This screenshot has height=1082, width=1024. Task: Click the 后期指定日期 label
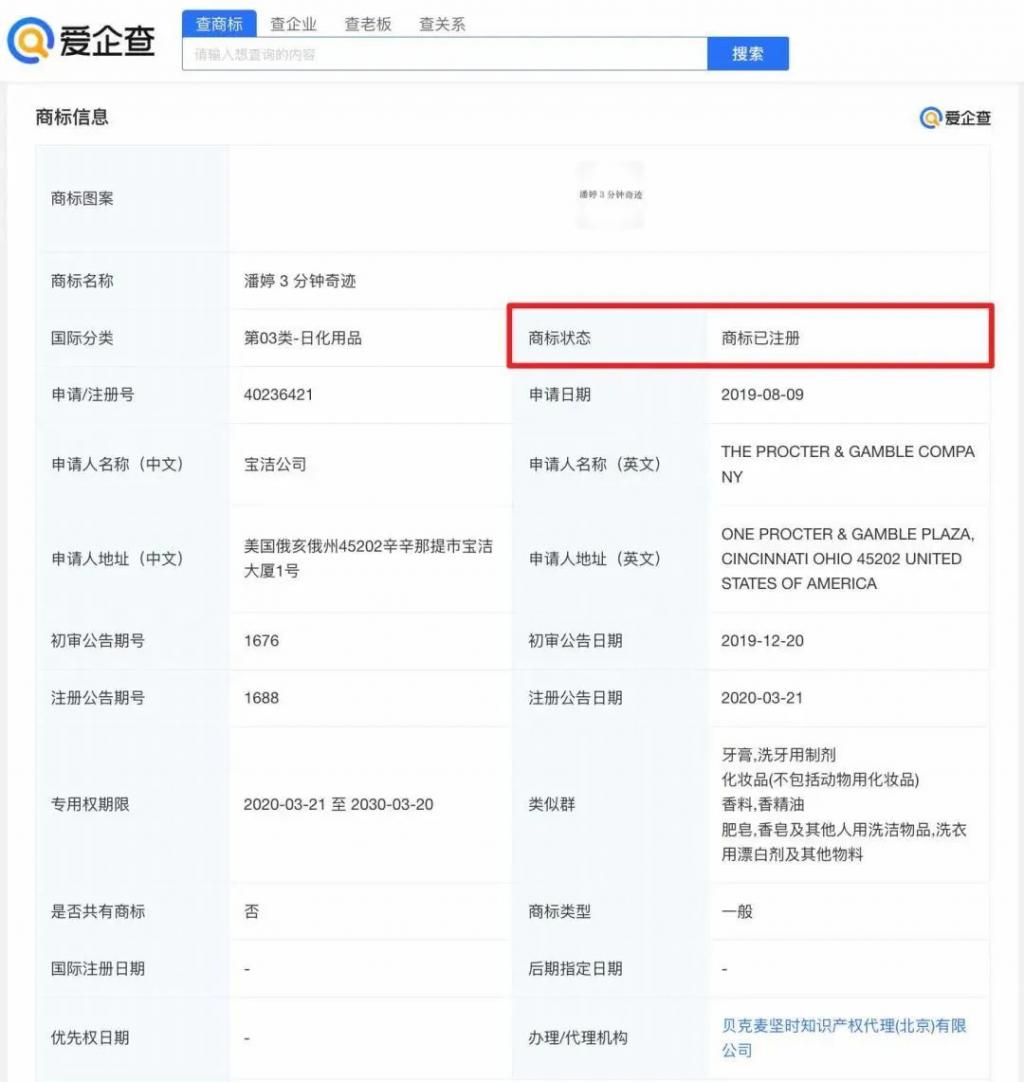point(575,969)
